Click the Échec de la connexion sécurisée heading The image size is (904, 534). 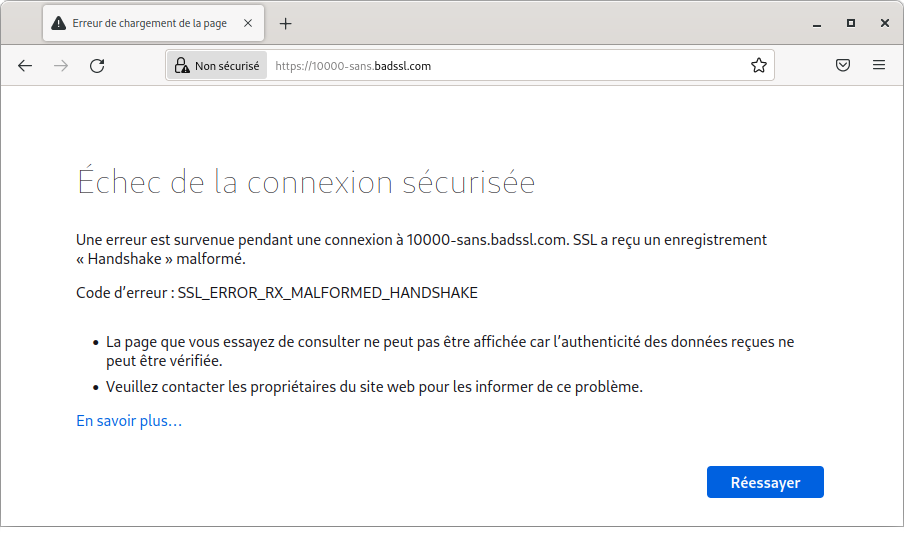306,183
